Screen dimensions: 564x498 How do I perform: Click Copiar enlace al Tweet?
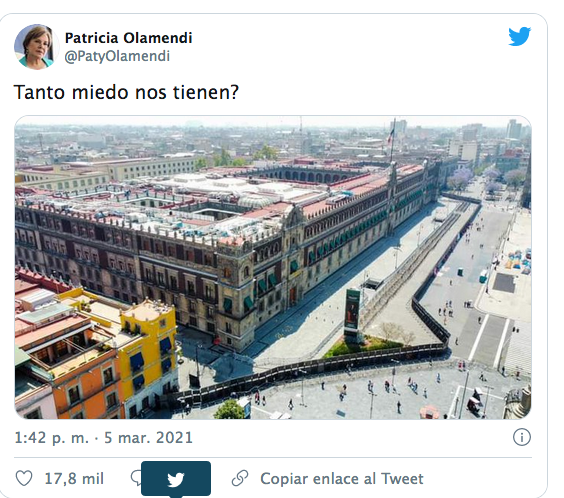[x=342, y=479]
